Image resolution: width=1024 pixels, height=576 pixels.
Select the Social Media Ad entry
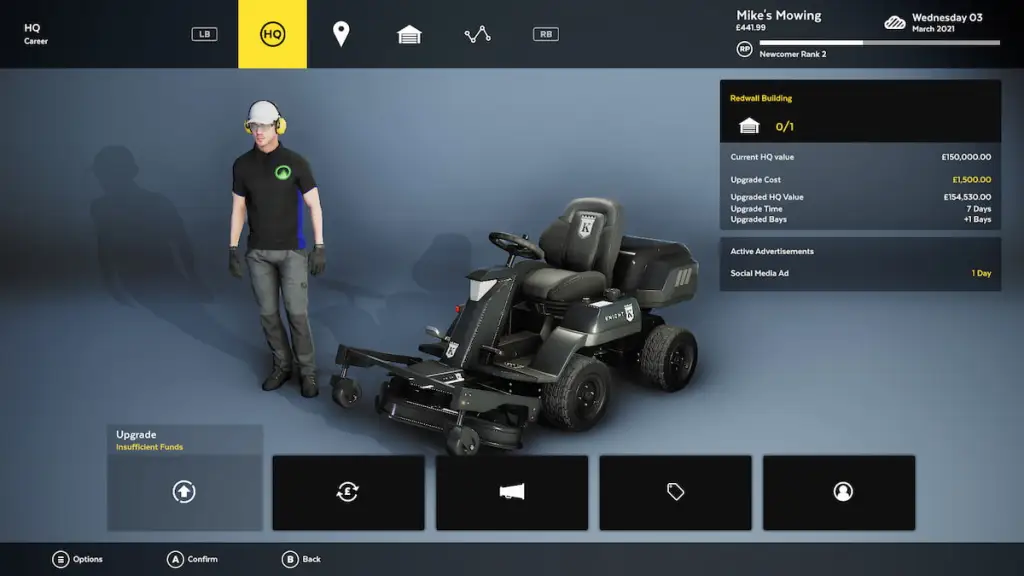[x=860, y=273]
